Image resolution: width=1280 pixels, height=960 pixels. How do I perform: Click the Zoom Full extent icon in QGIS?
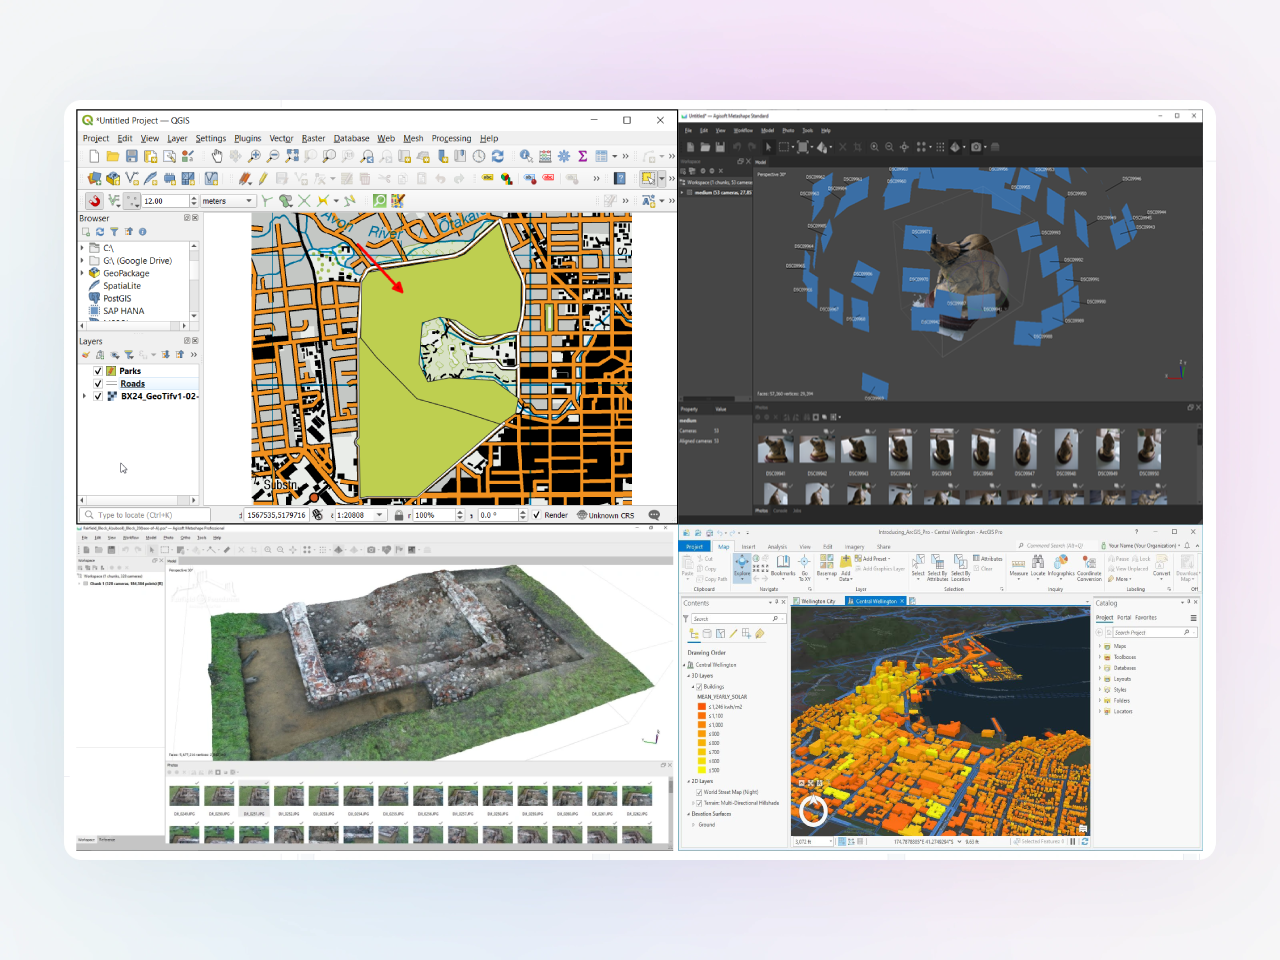coord(292,156)
